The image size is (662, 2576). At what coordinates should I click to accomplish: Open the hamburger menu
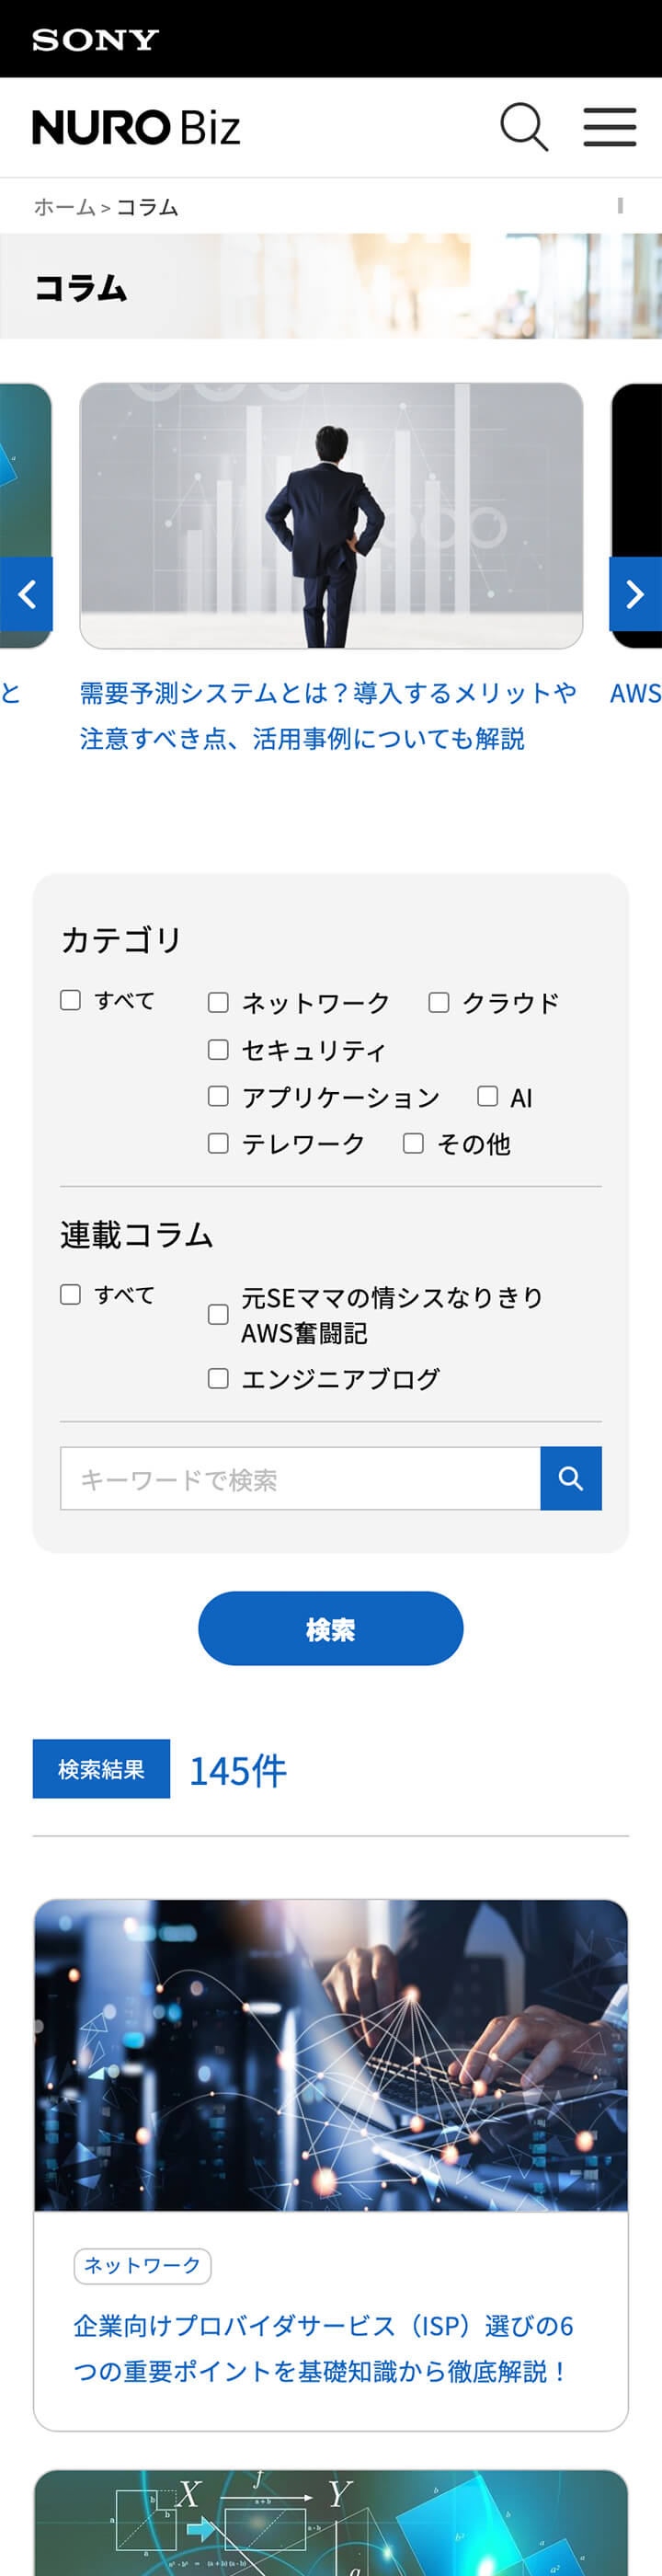pos(610,127)
